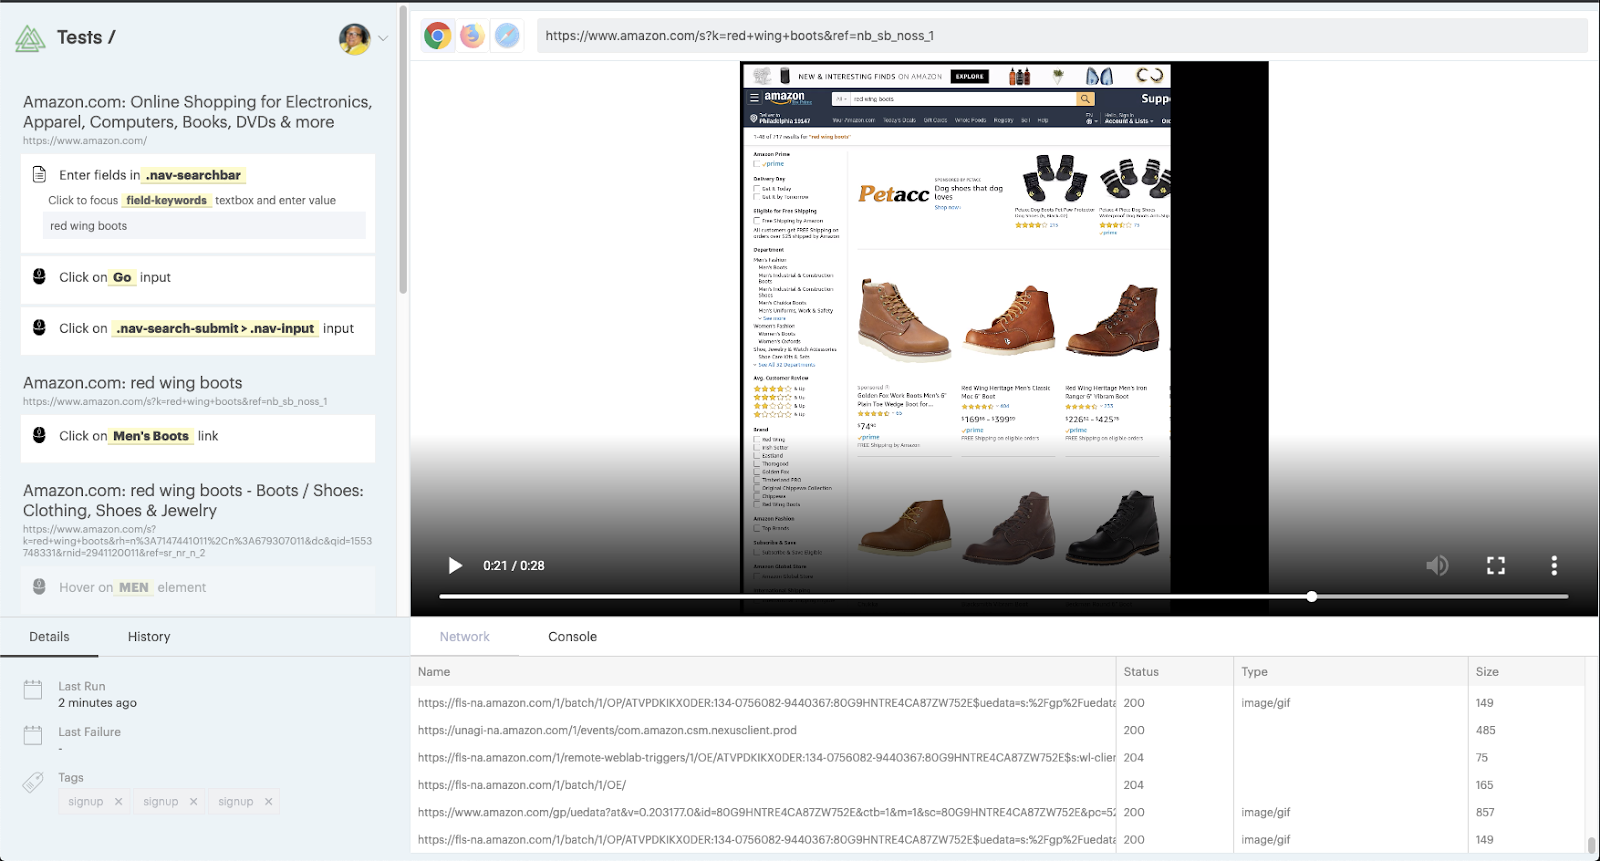Click the URL address field
The image size is (1600, 861).
click(x=1062, y=36)
